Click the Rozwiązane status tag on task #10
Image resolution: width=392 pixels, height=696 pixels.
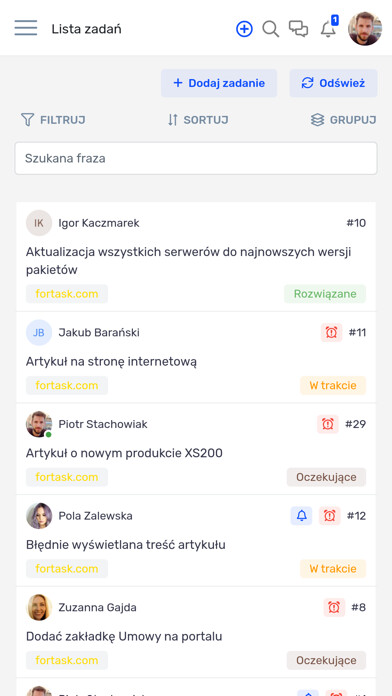coord(325,294)
